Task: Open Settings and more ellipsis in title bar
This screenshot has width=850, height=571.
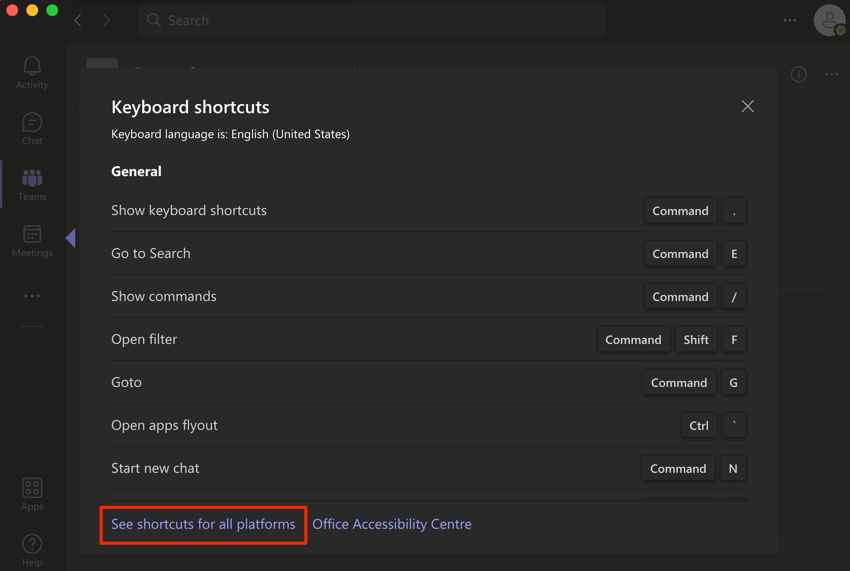Action: click(790, 20)
